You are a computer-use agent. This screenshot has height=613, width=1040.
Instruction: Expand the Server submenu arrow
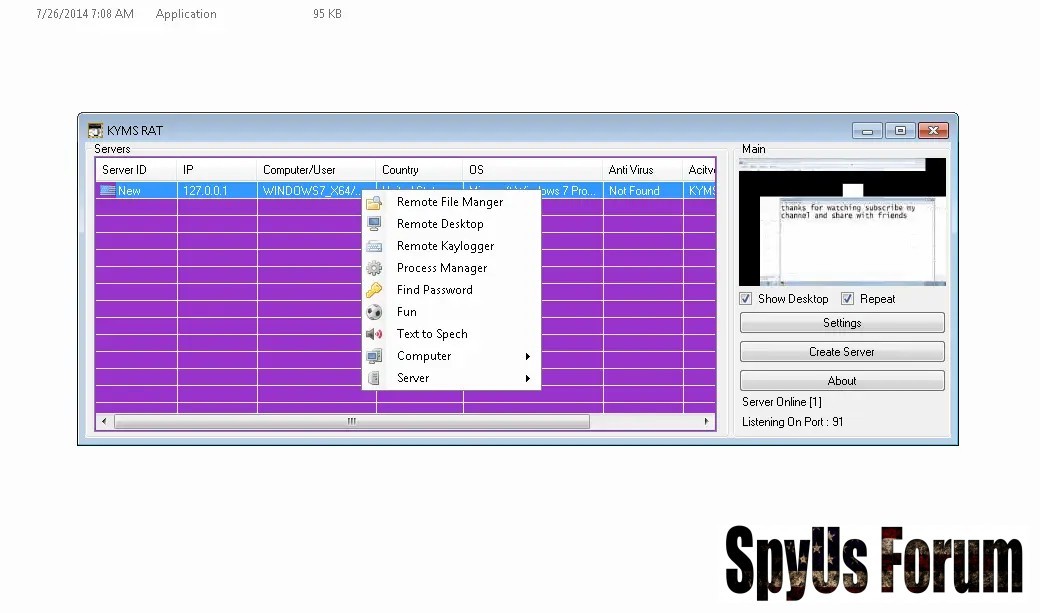[x=527, y=378]
